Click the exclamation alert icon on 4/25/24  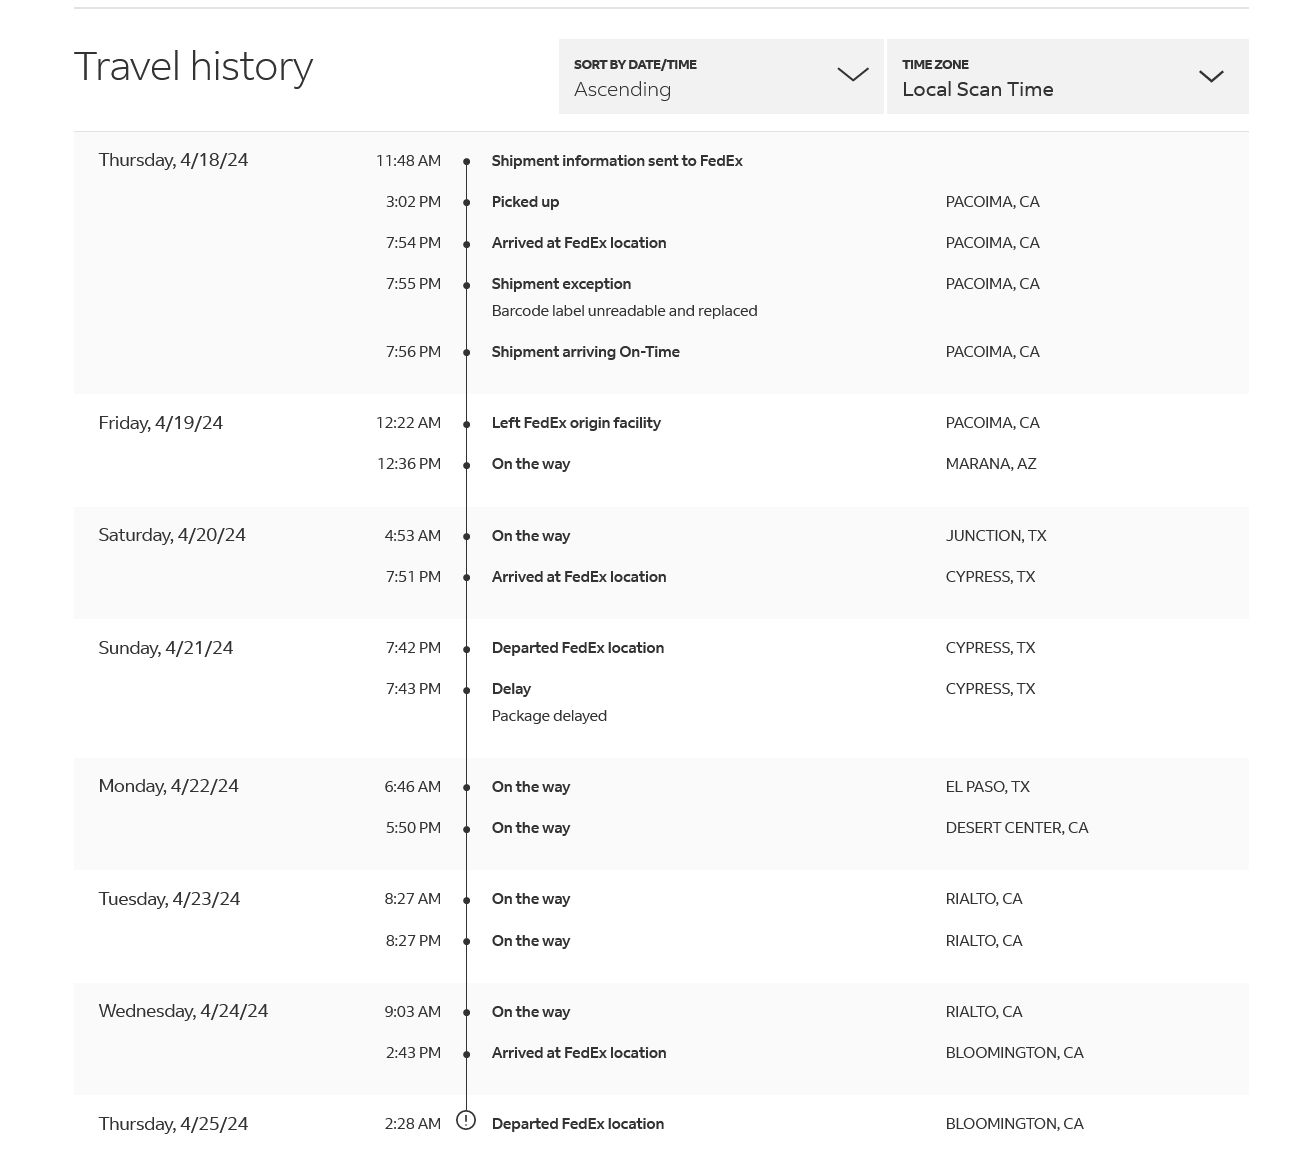(x=466, y=1120)
